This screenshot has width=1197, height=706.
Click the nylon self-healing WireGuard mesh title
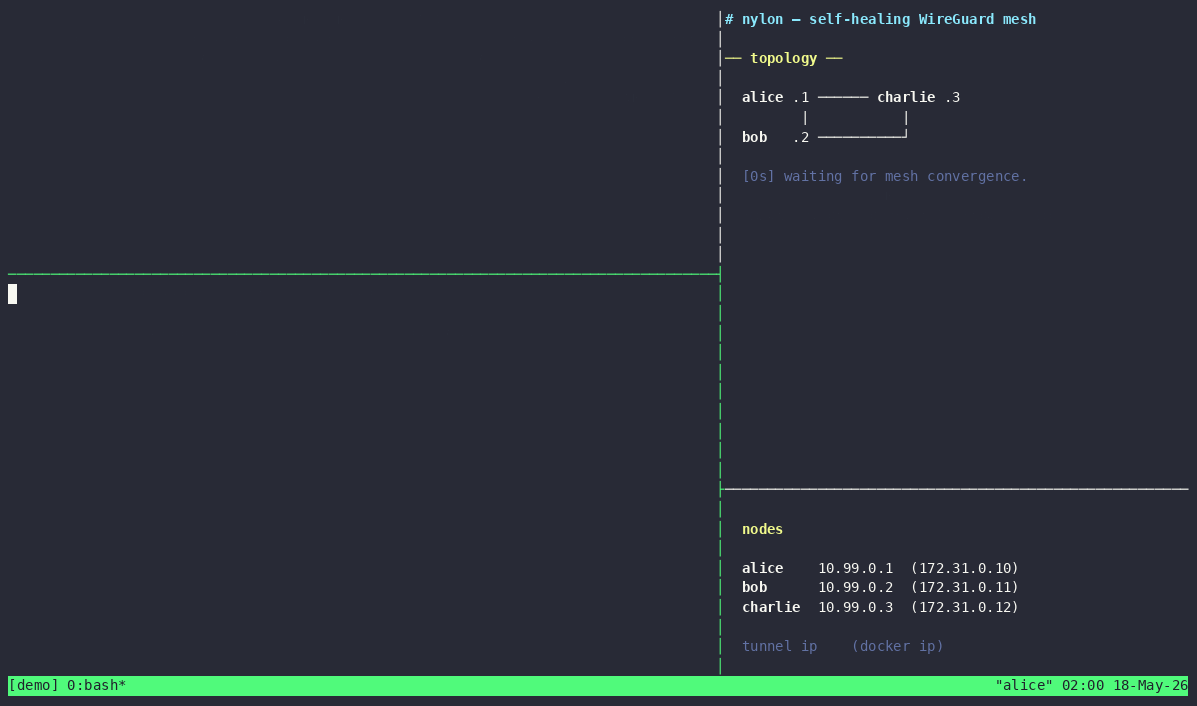pos(880,19)
